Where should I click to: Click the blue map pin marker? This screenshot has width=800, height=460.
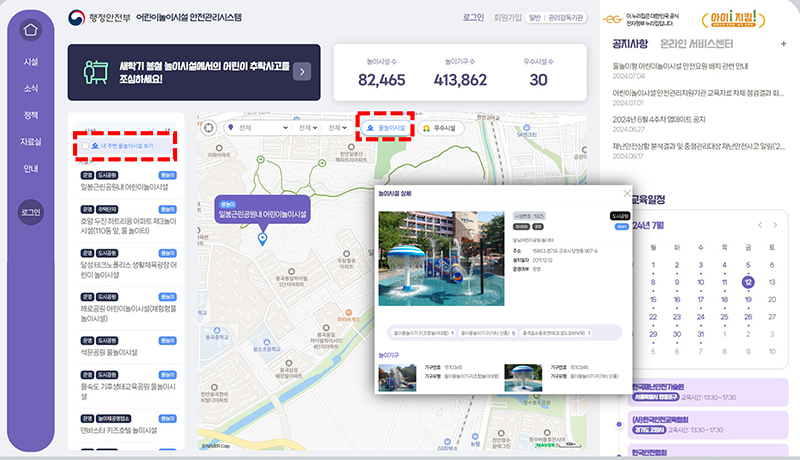pyautogui.click(x=262, y=238)
